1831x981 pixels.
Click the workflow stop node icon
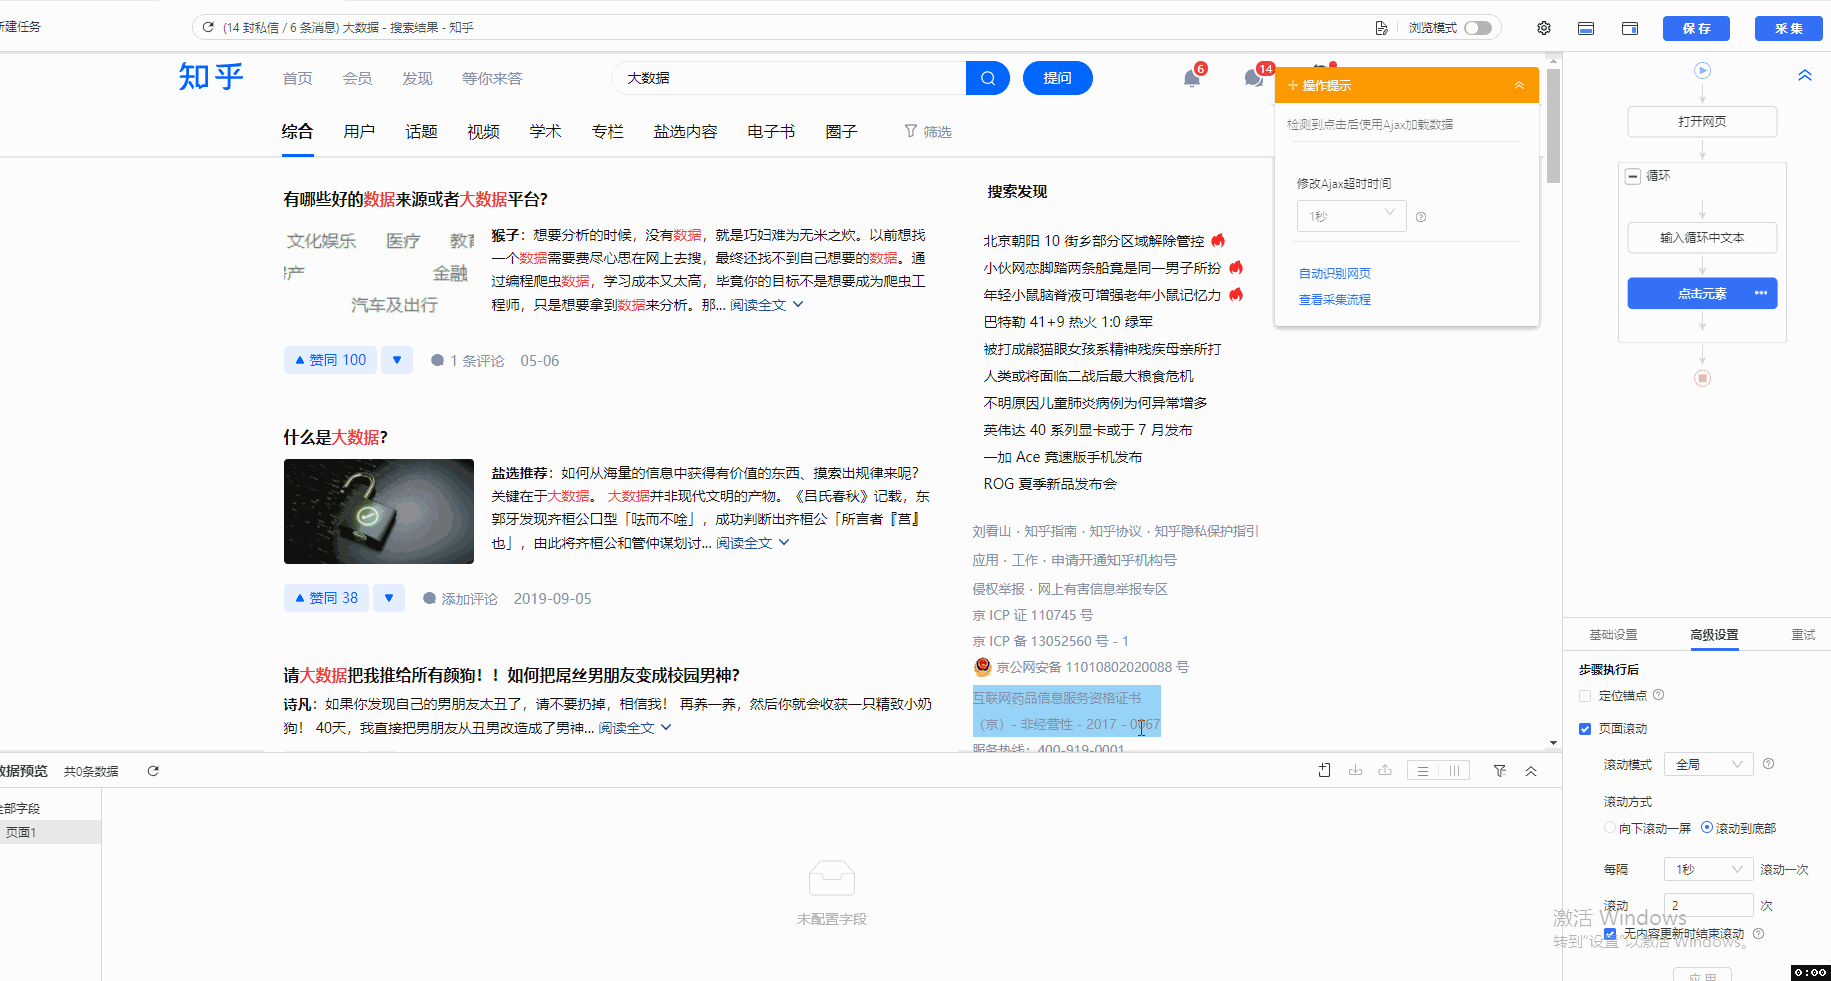(1703, 378)
